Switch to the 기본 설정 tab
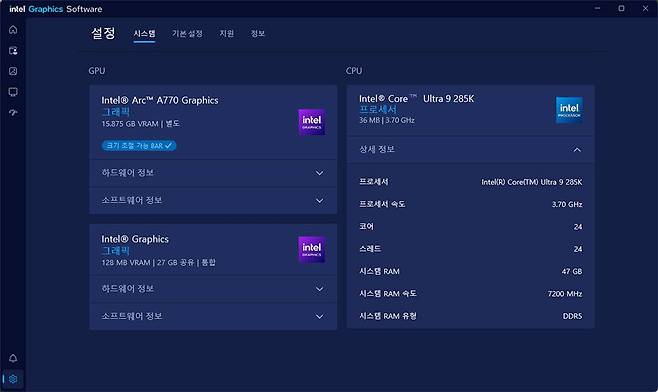 [187, 34]
